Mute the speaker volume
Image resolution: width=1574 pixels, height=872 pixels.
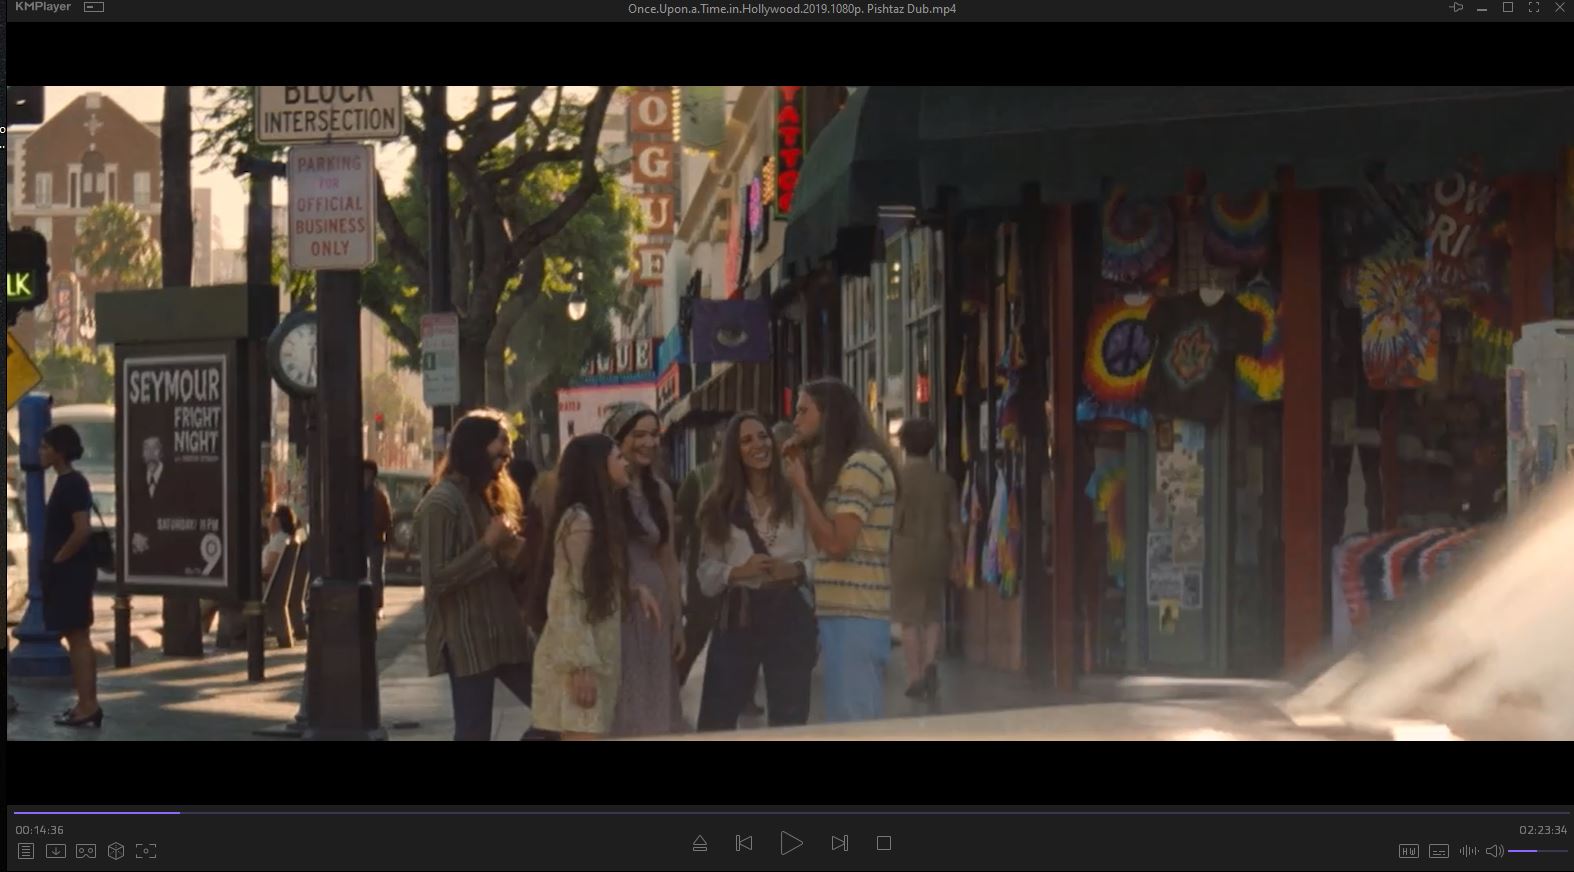(1494, 851)
